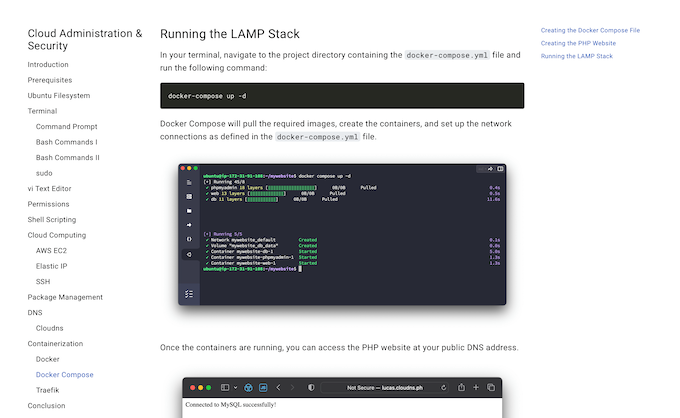Click the terminal screenshot image
This screenshot has width=680, height=418.
(342, 234)
